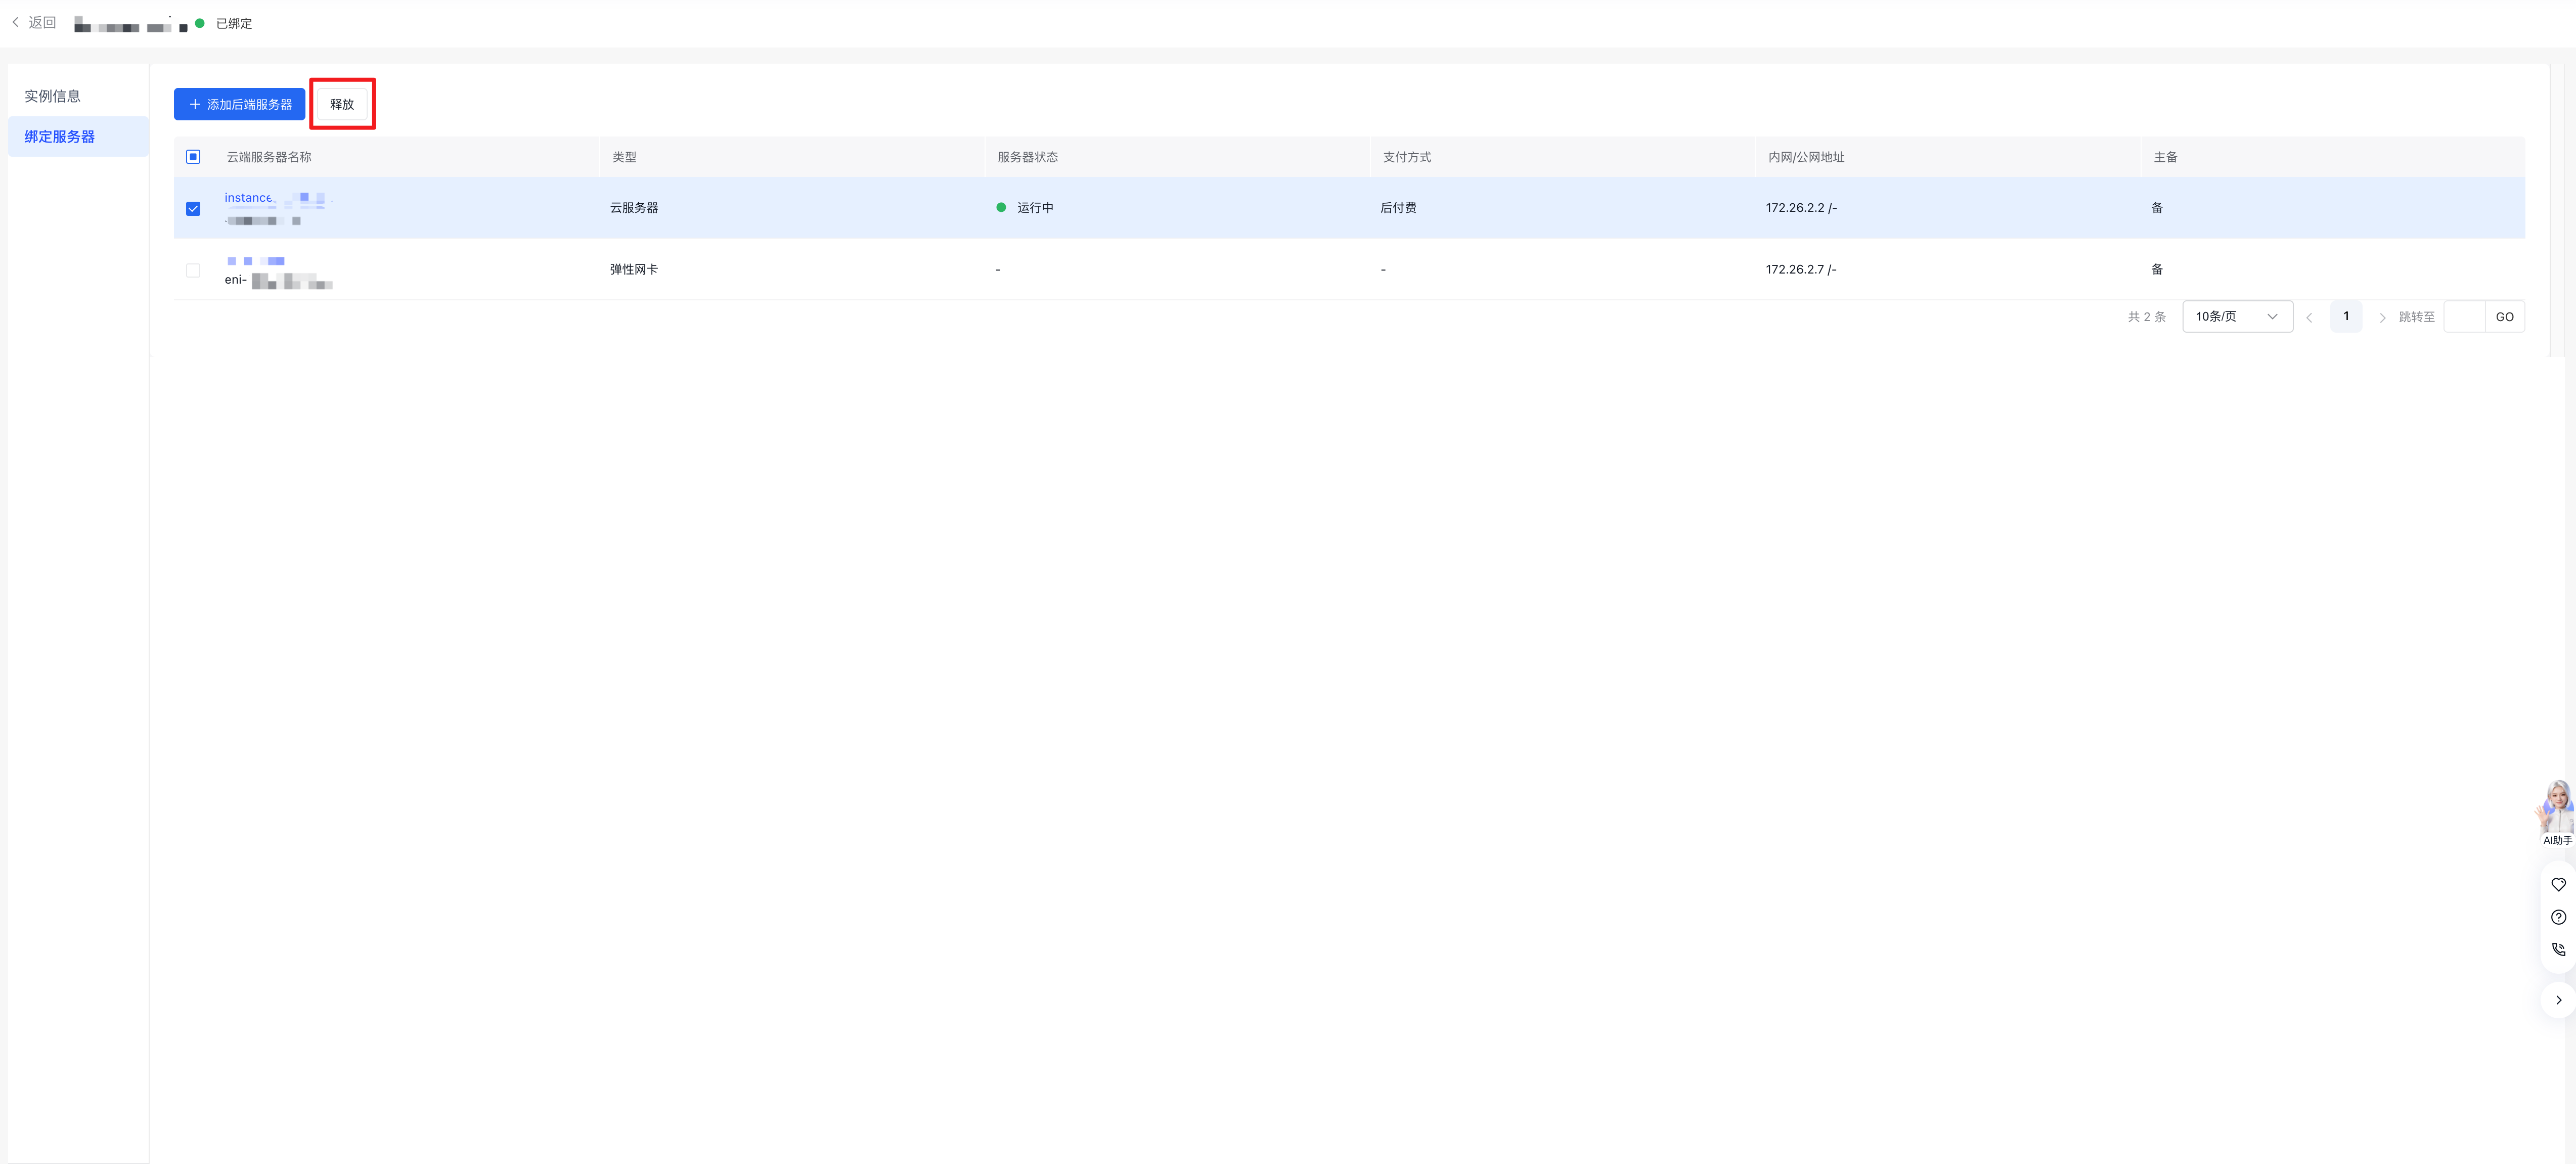Open the AI助手 assistant avatar

point(2556,812)
